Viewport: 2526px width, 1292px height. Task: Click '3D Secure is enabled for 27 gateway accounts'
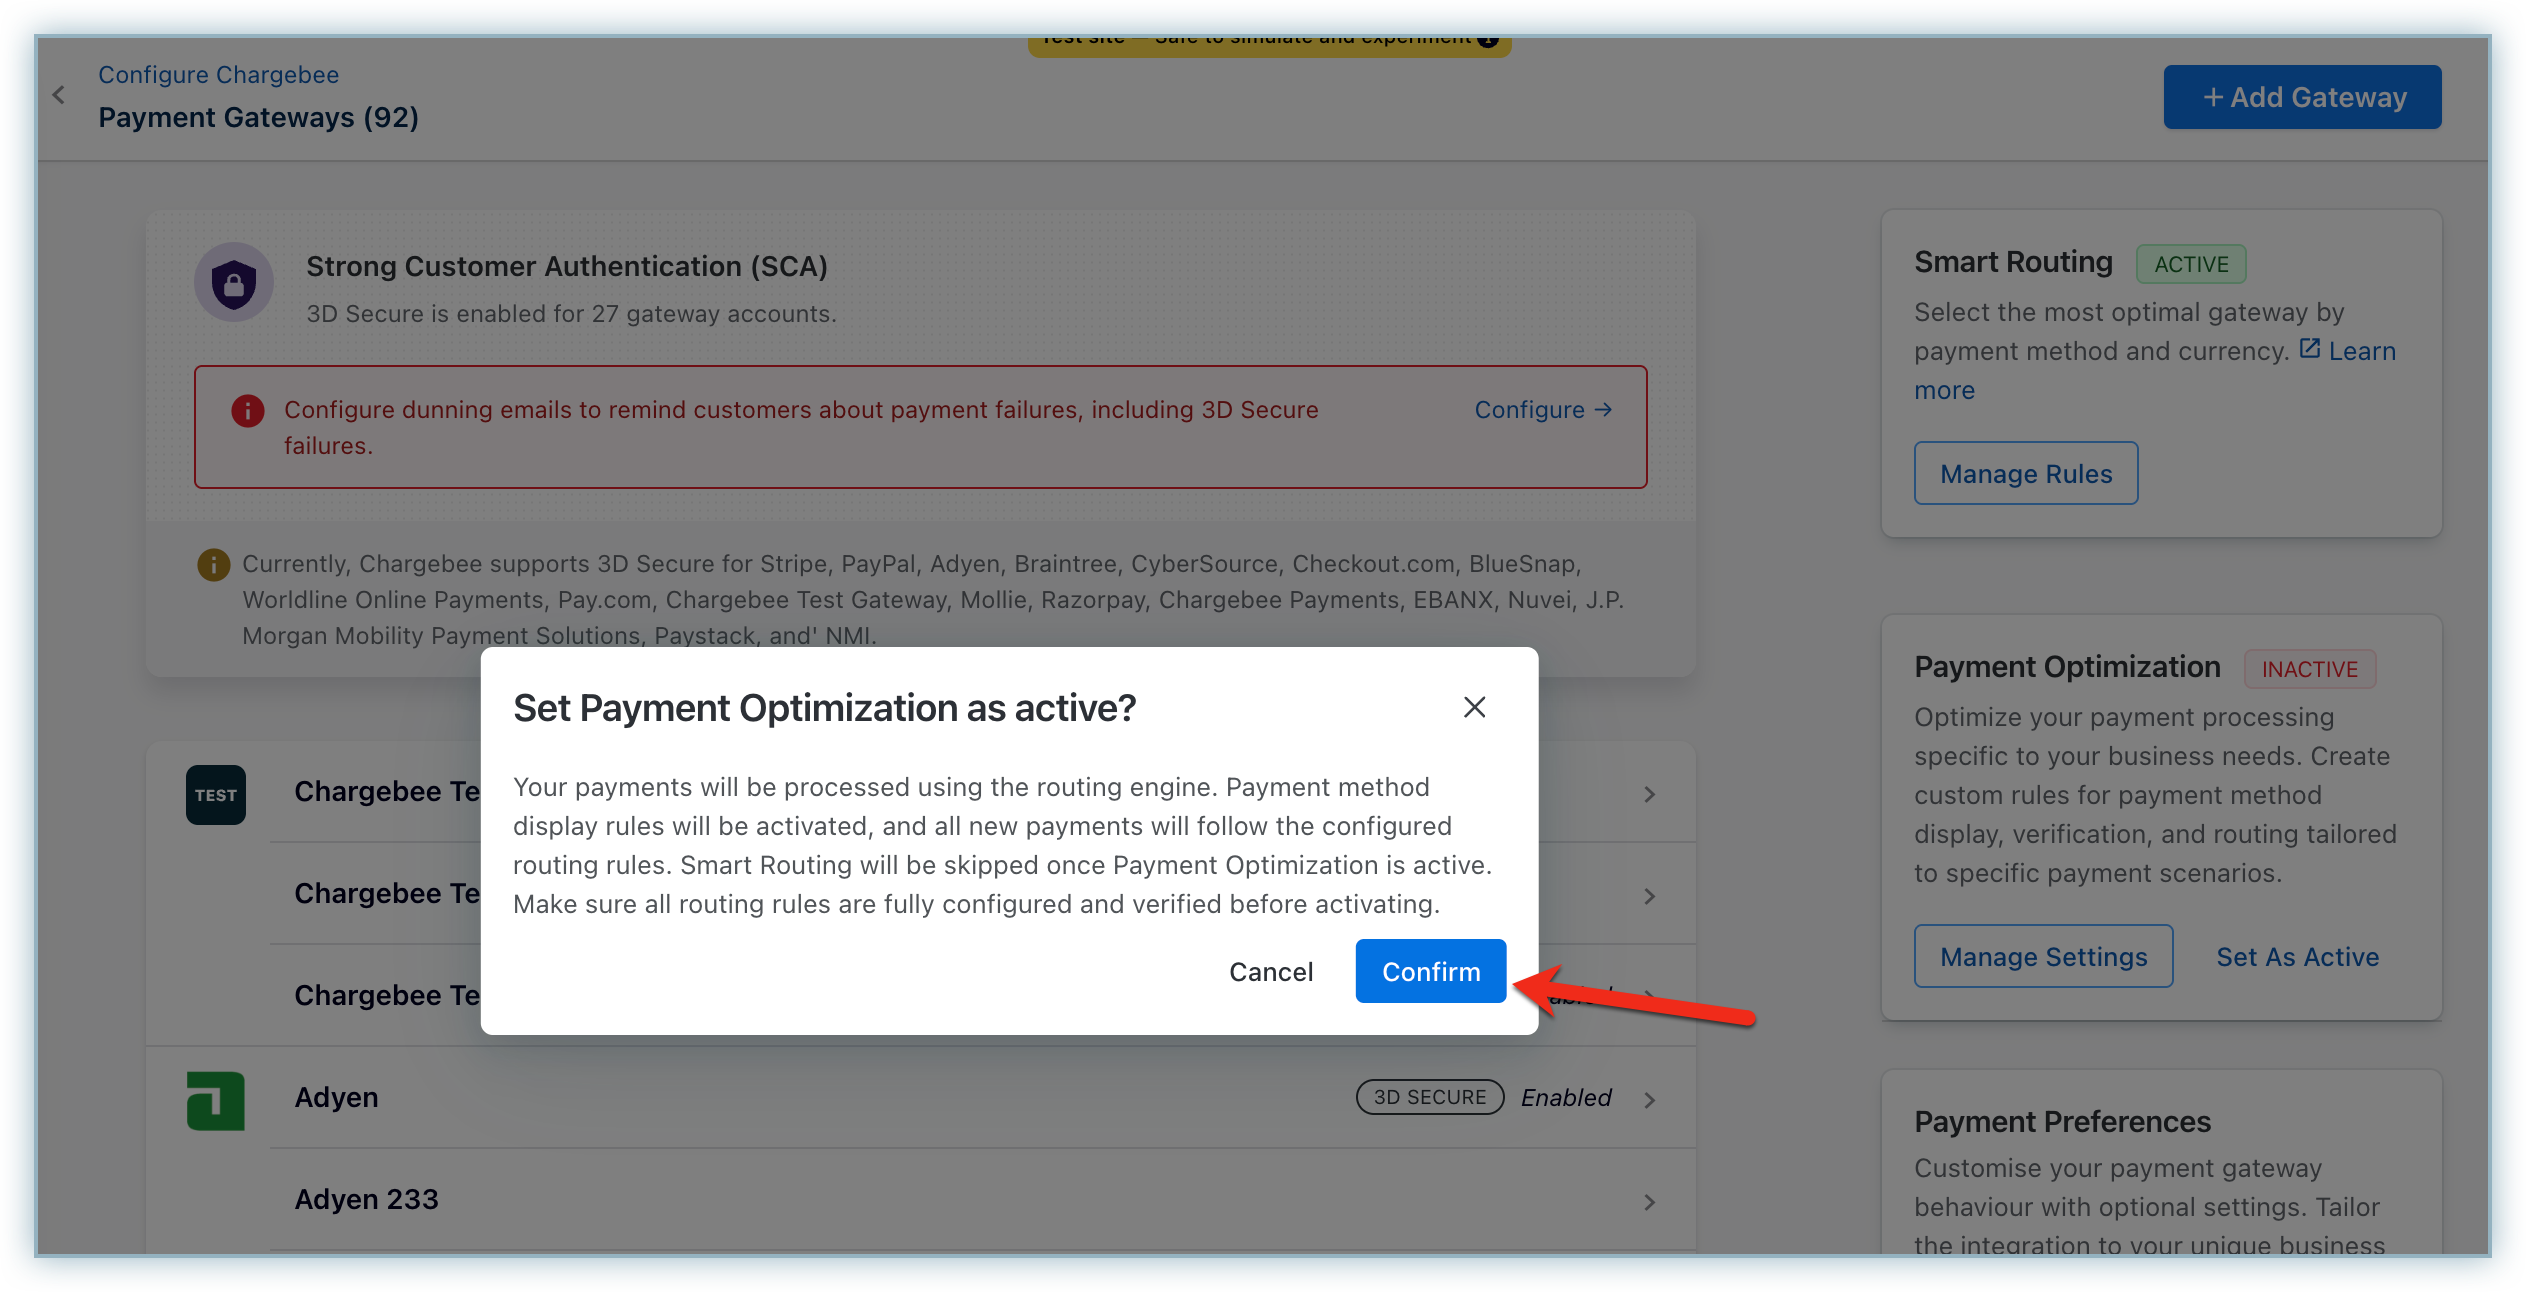[x=571, y=314]
